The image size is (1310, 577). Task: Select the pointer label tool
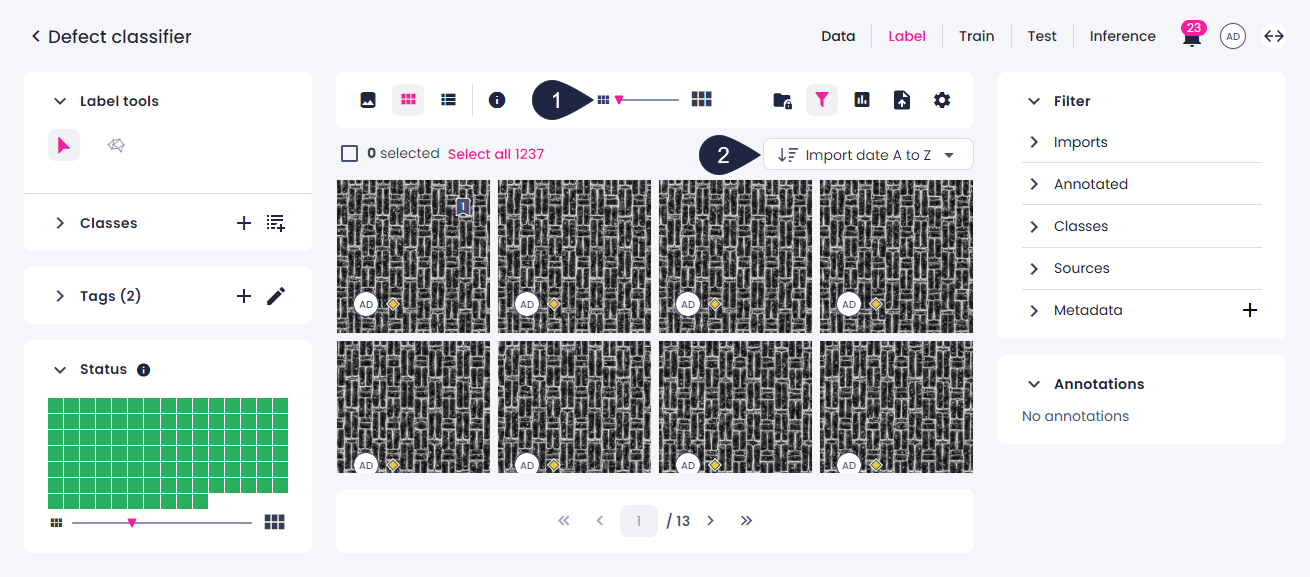[64, 146]
